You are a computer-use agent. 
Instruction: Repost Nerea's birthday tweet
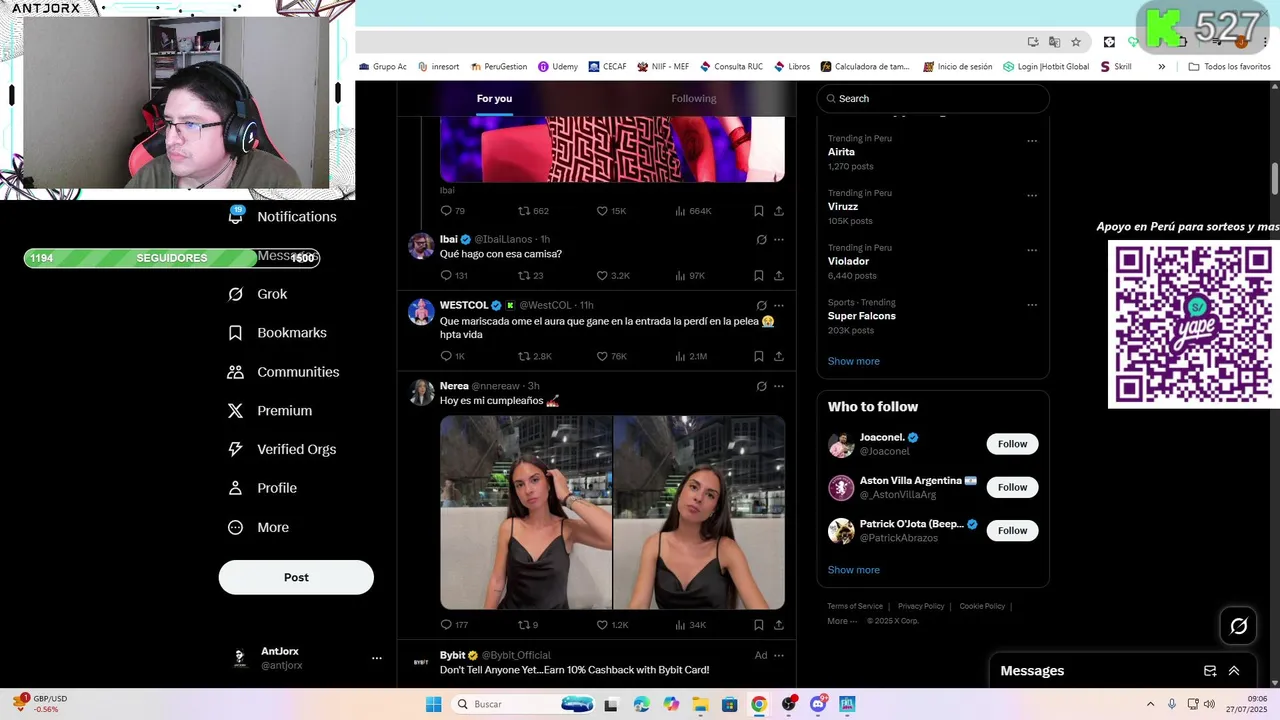click(x=523, y=625)
